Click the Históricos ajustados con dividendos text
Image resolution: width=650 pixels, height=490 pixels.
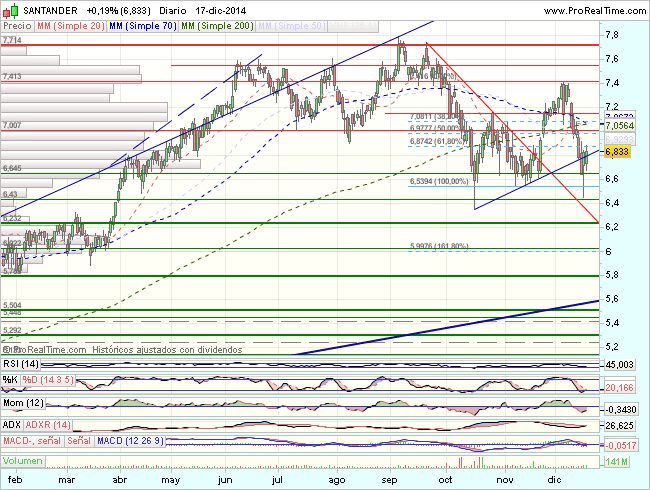[167, 350]
